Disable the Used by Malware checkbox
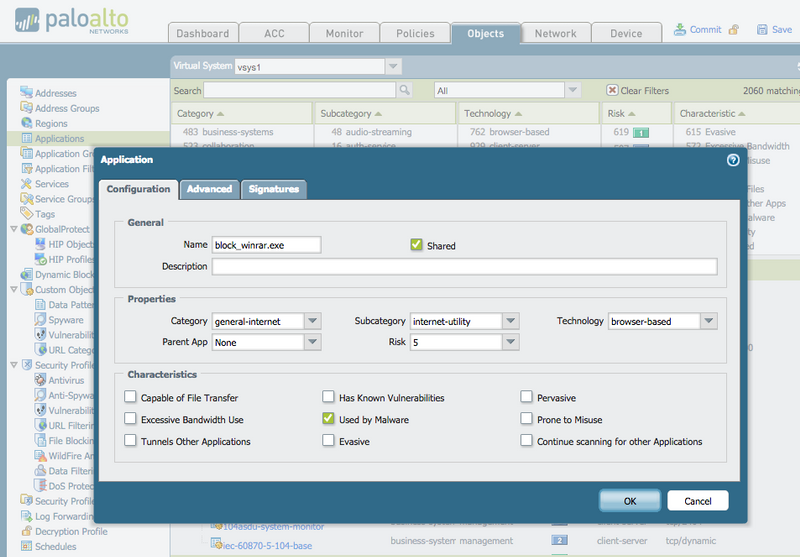The width and height of the screenshot is (800, 557). tap(328, 420)
